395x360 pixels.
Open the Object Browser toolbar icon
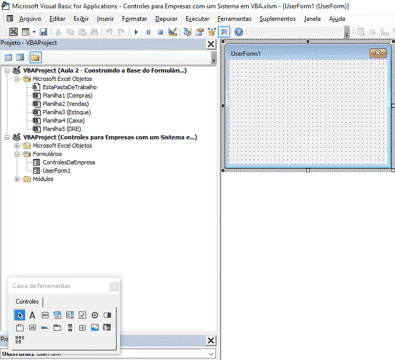pos(212,32)
